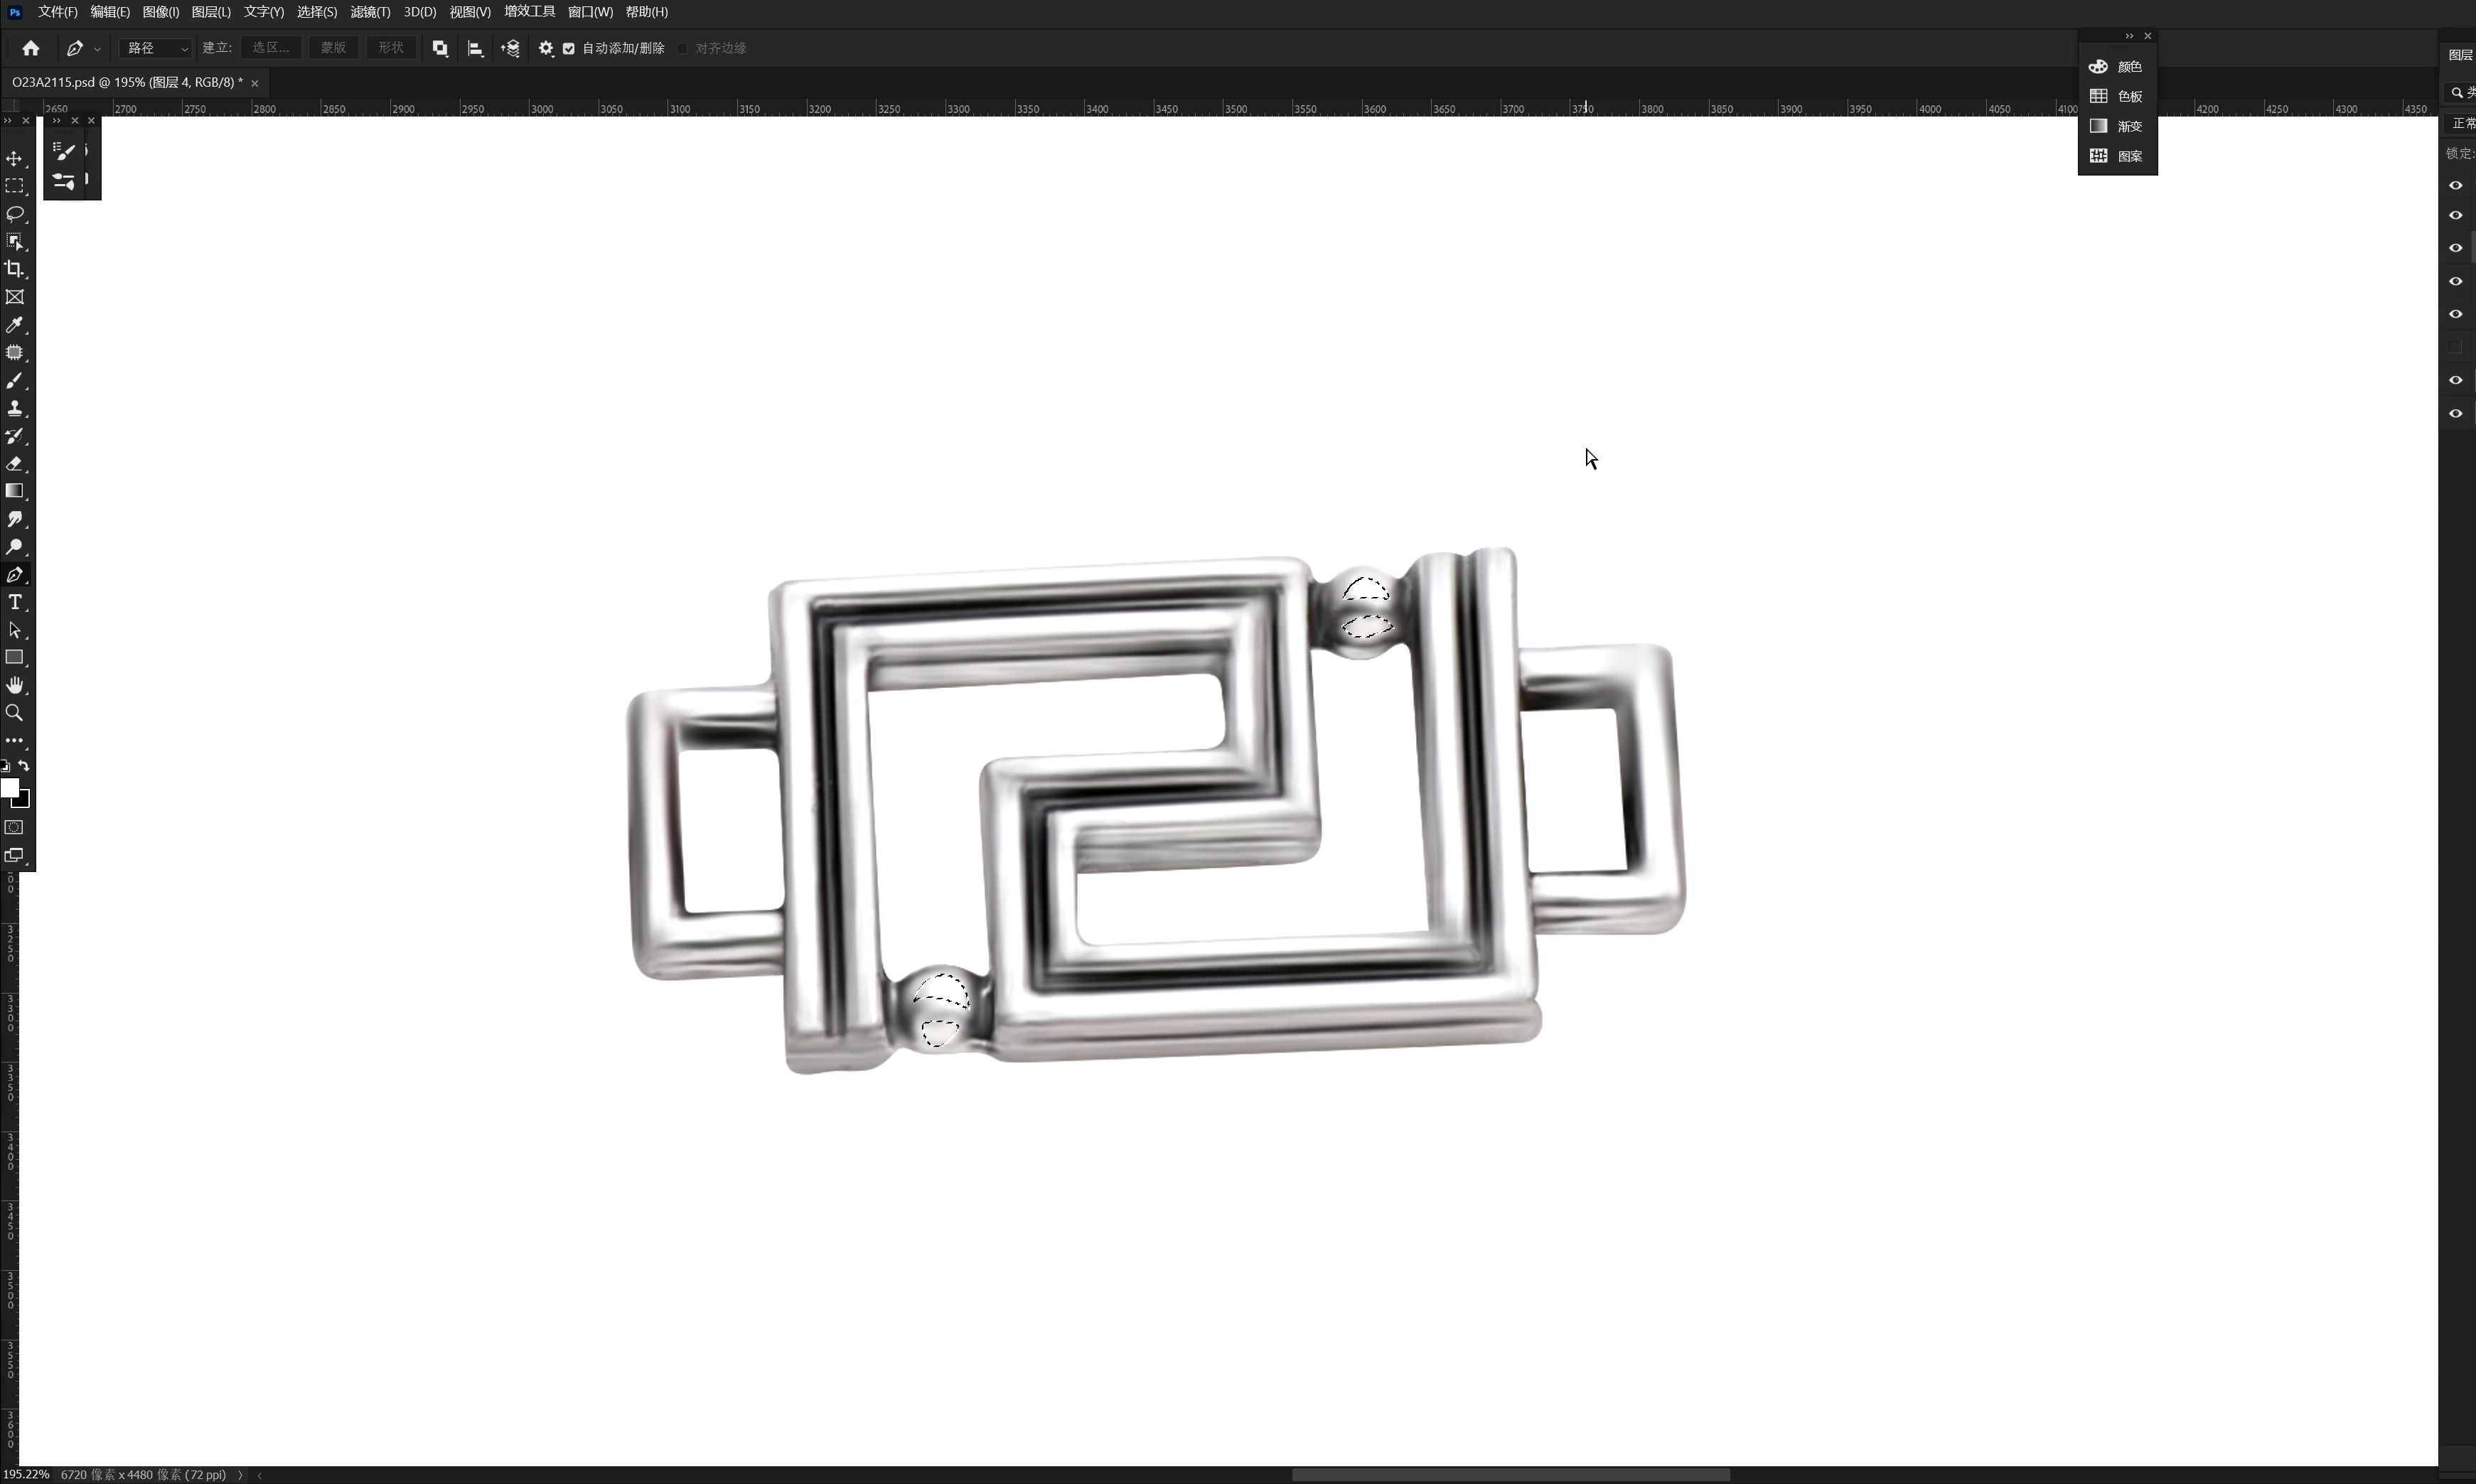
Task: Open the 图层(L) menu
Action: (x=210, y=12)
